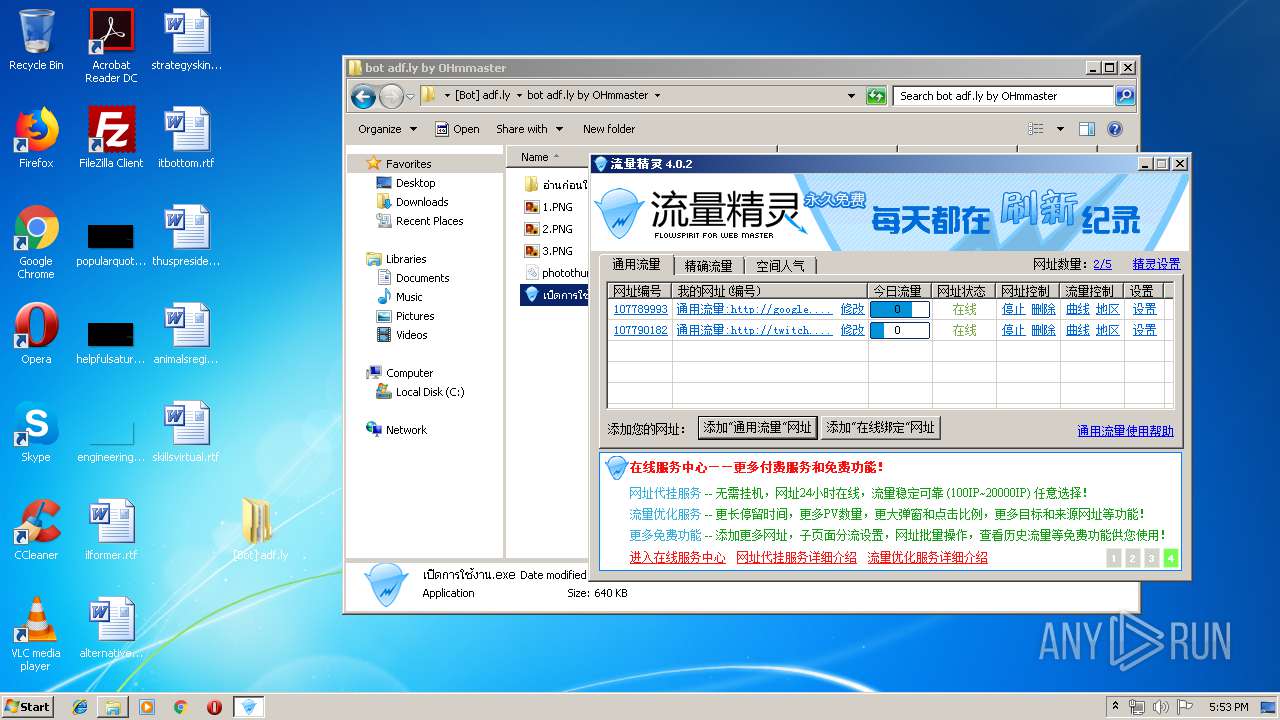Select banner page indicator 4
This screenshot has height=720, width=1280.
coord(1170,558)
